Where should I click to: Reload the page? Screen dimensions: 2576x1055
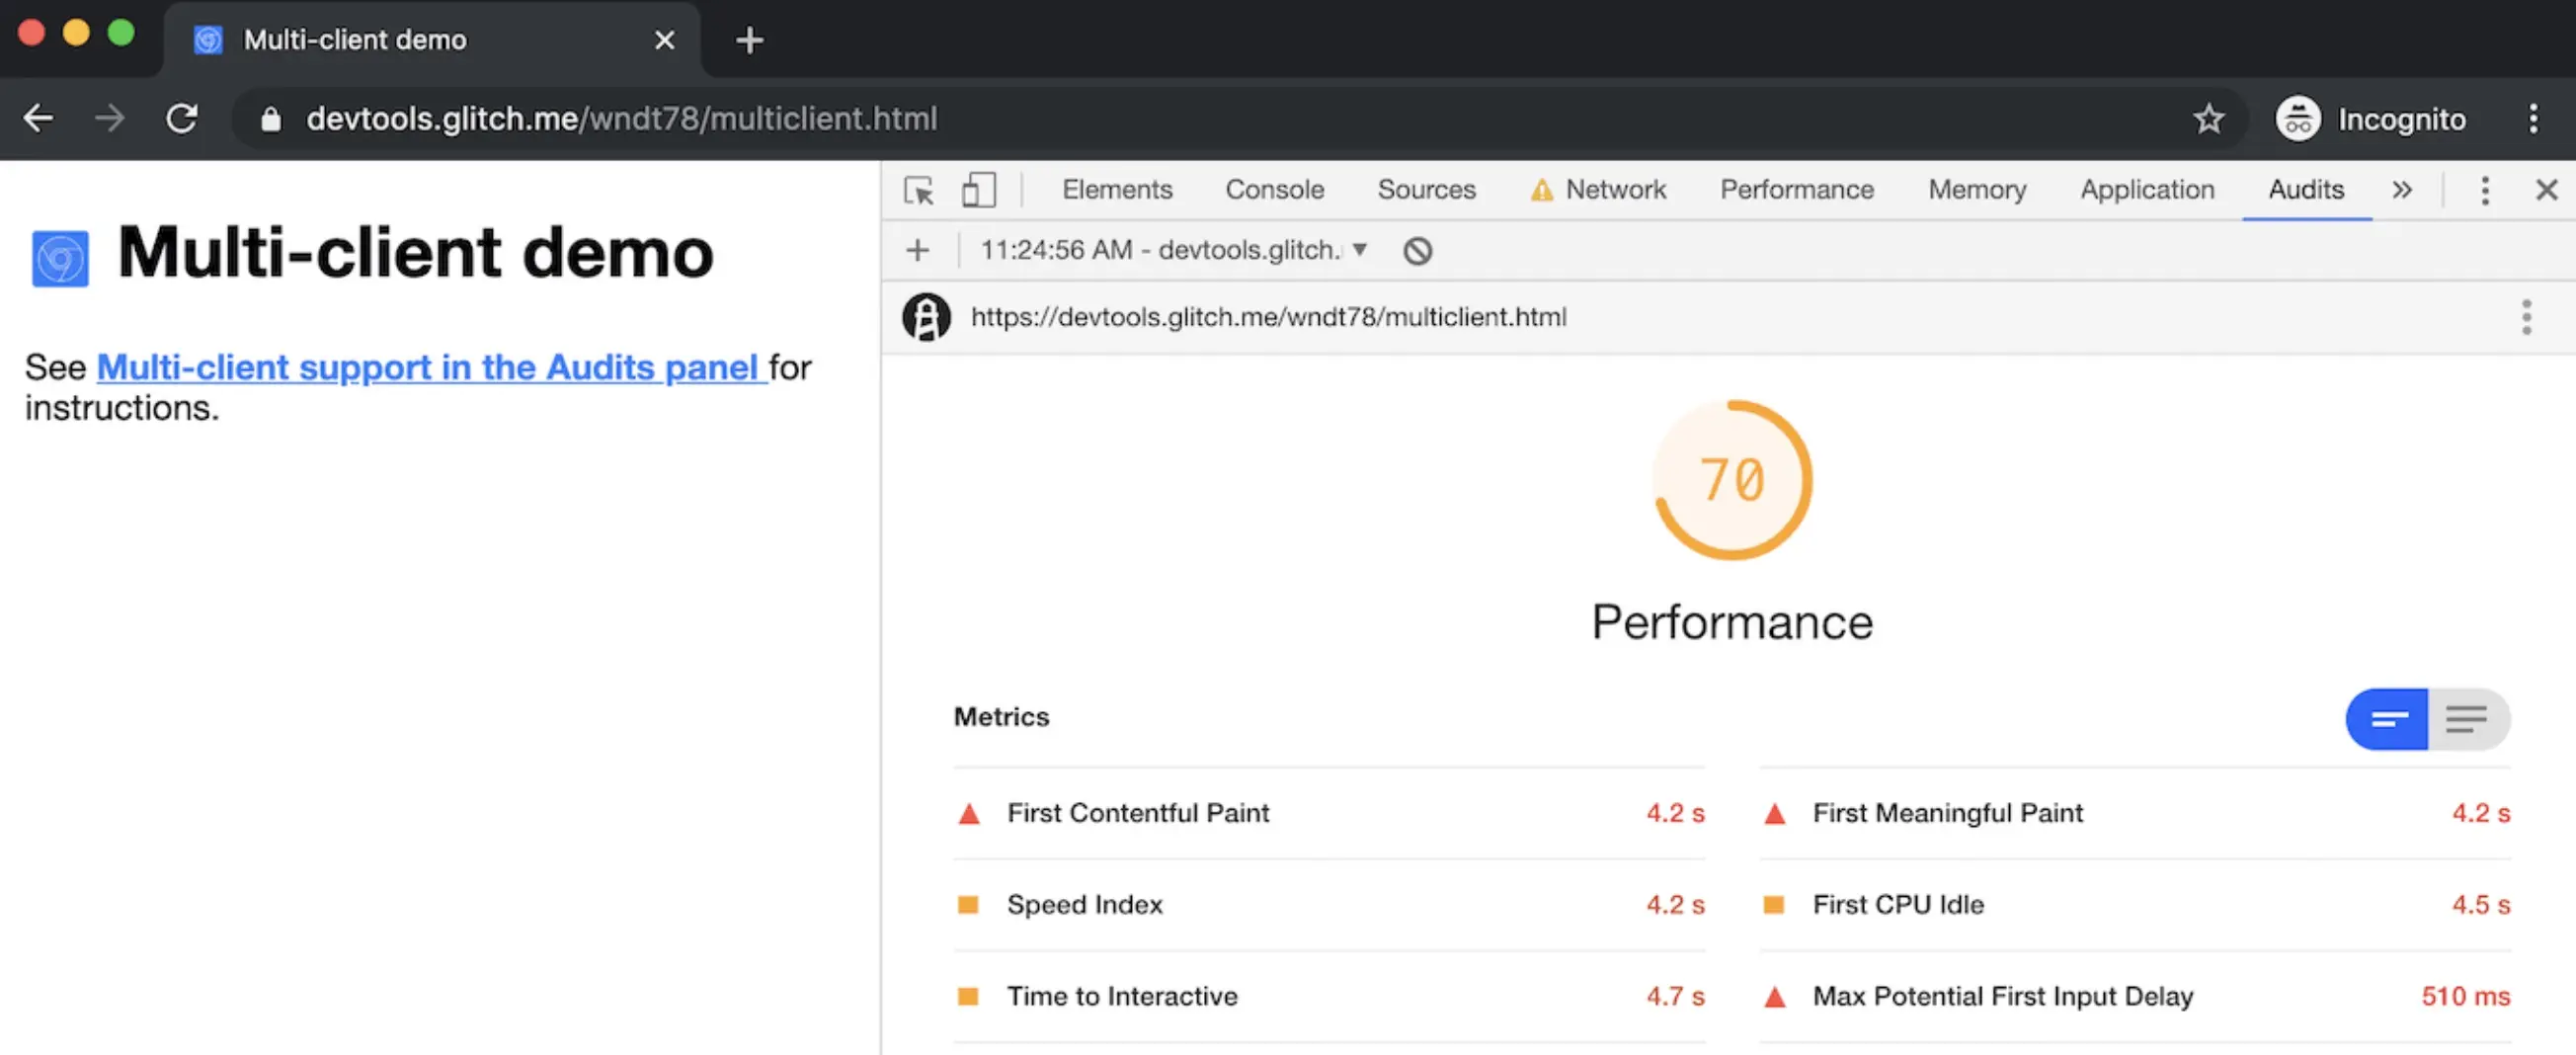click(x=182, y=119)
